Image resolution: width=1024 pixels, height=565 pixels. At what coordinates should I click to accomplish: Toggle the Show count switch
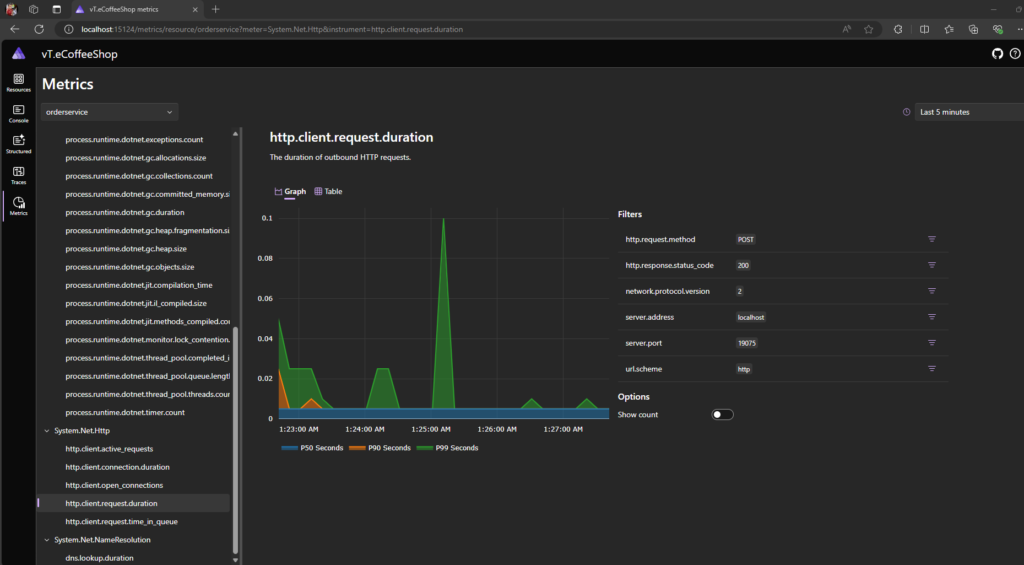(x=722, y=415)
